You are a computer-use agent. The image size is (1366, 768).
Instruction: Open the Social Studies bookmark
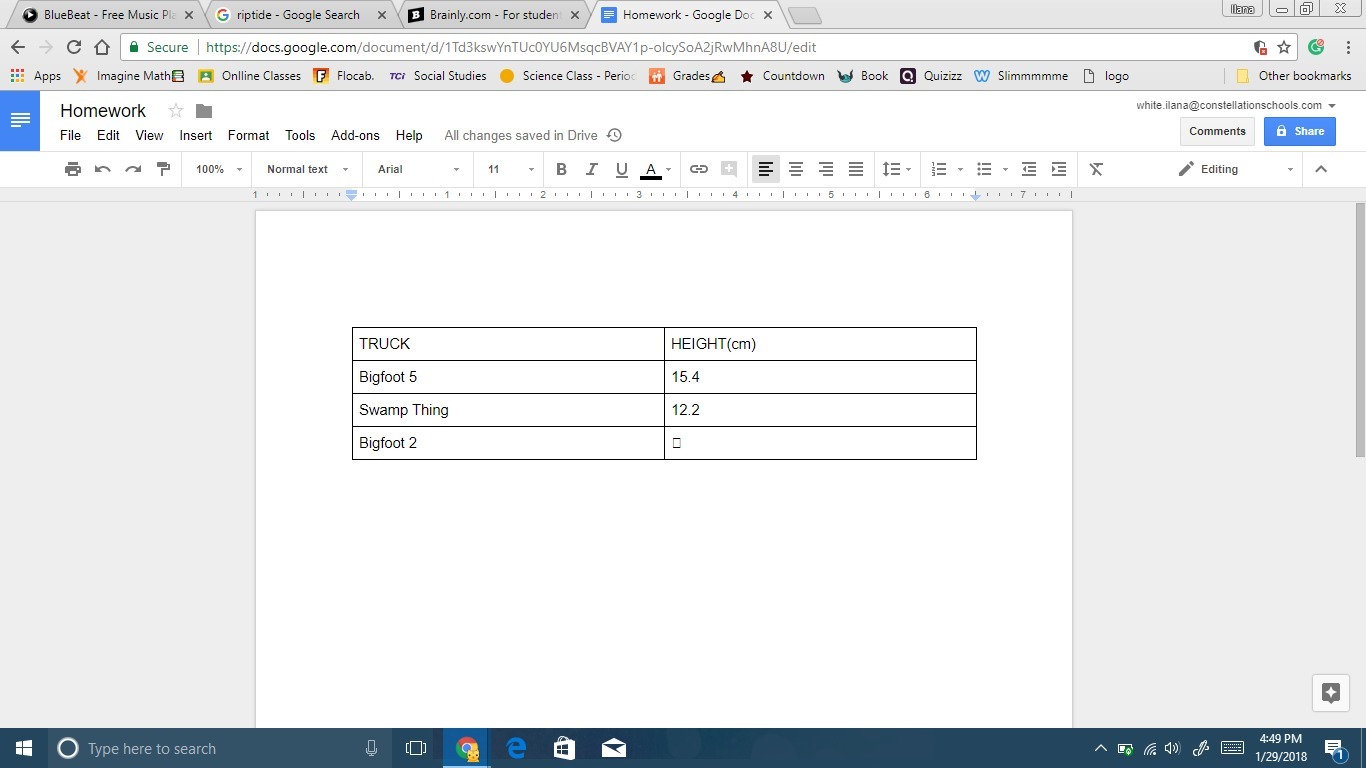(438, 76)
